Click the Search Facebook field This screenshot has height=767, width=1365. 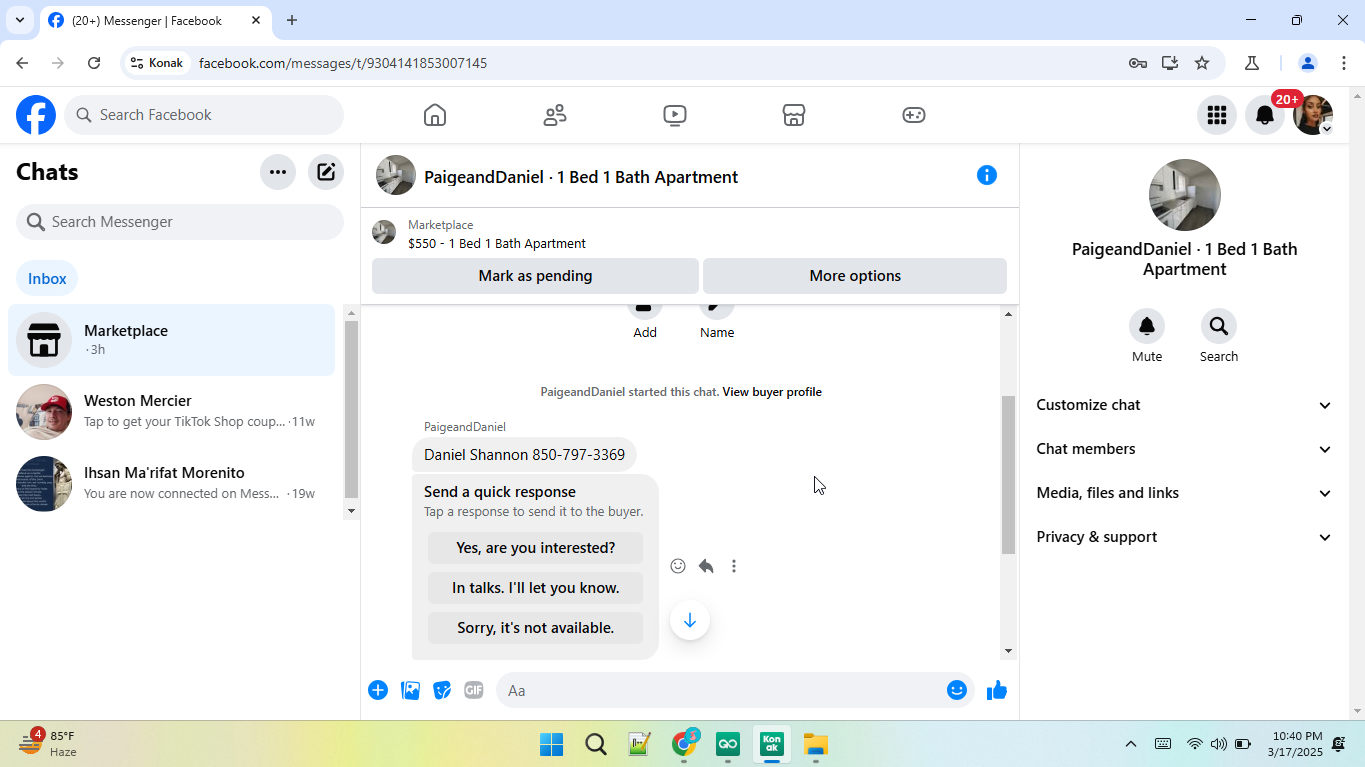click(x=204, y=115)
